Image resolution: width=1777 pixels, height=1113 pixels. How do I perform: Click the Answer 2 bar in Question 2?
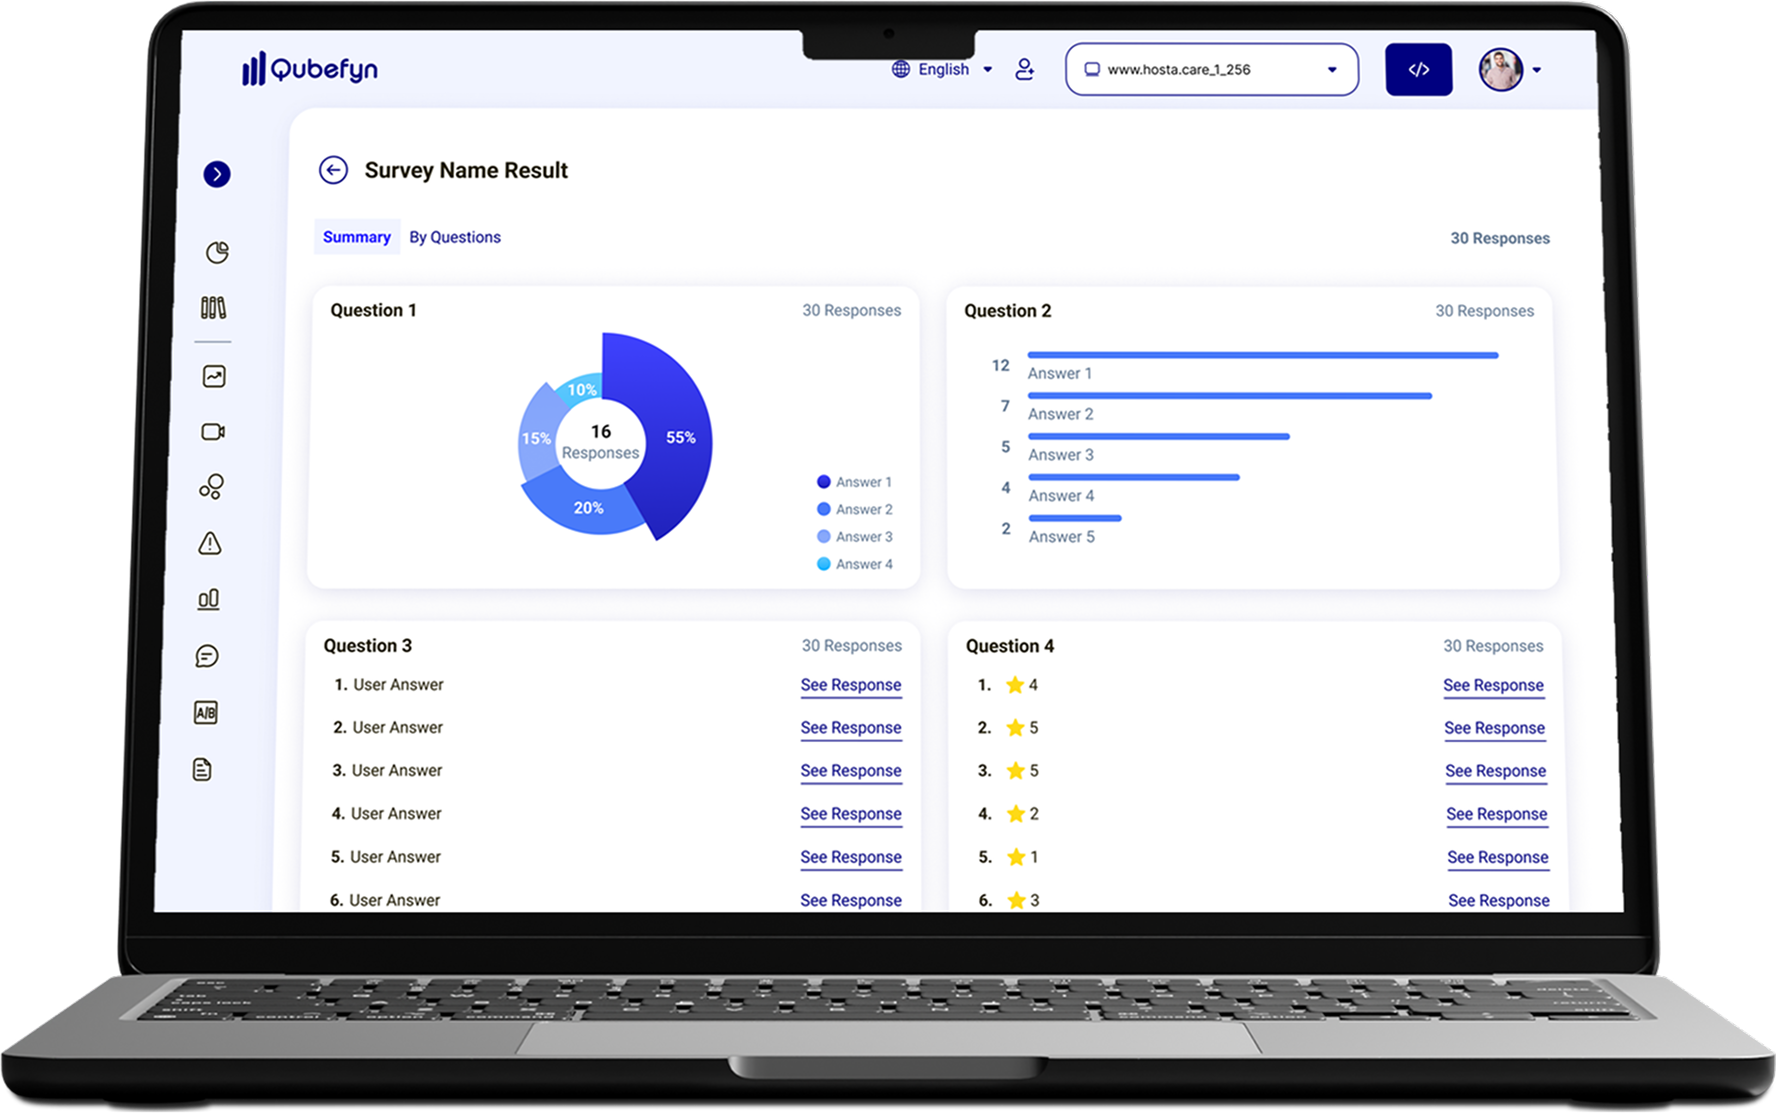pyautogui.click(x=1230, y=396)
